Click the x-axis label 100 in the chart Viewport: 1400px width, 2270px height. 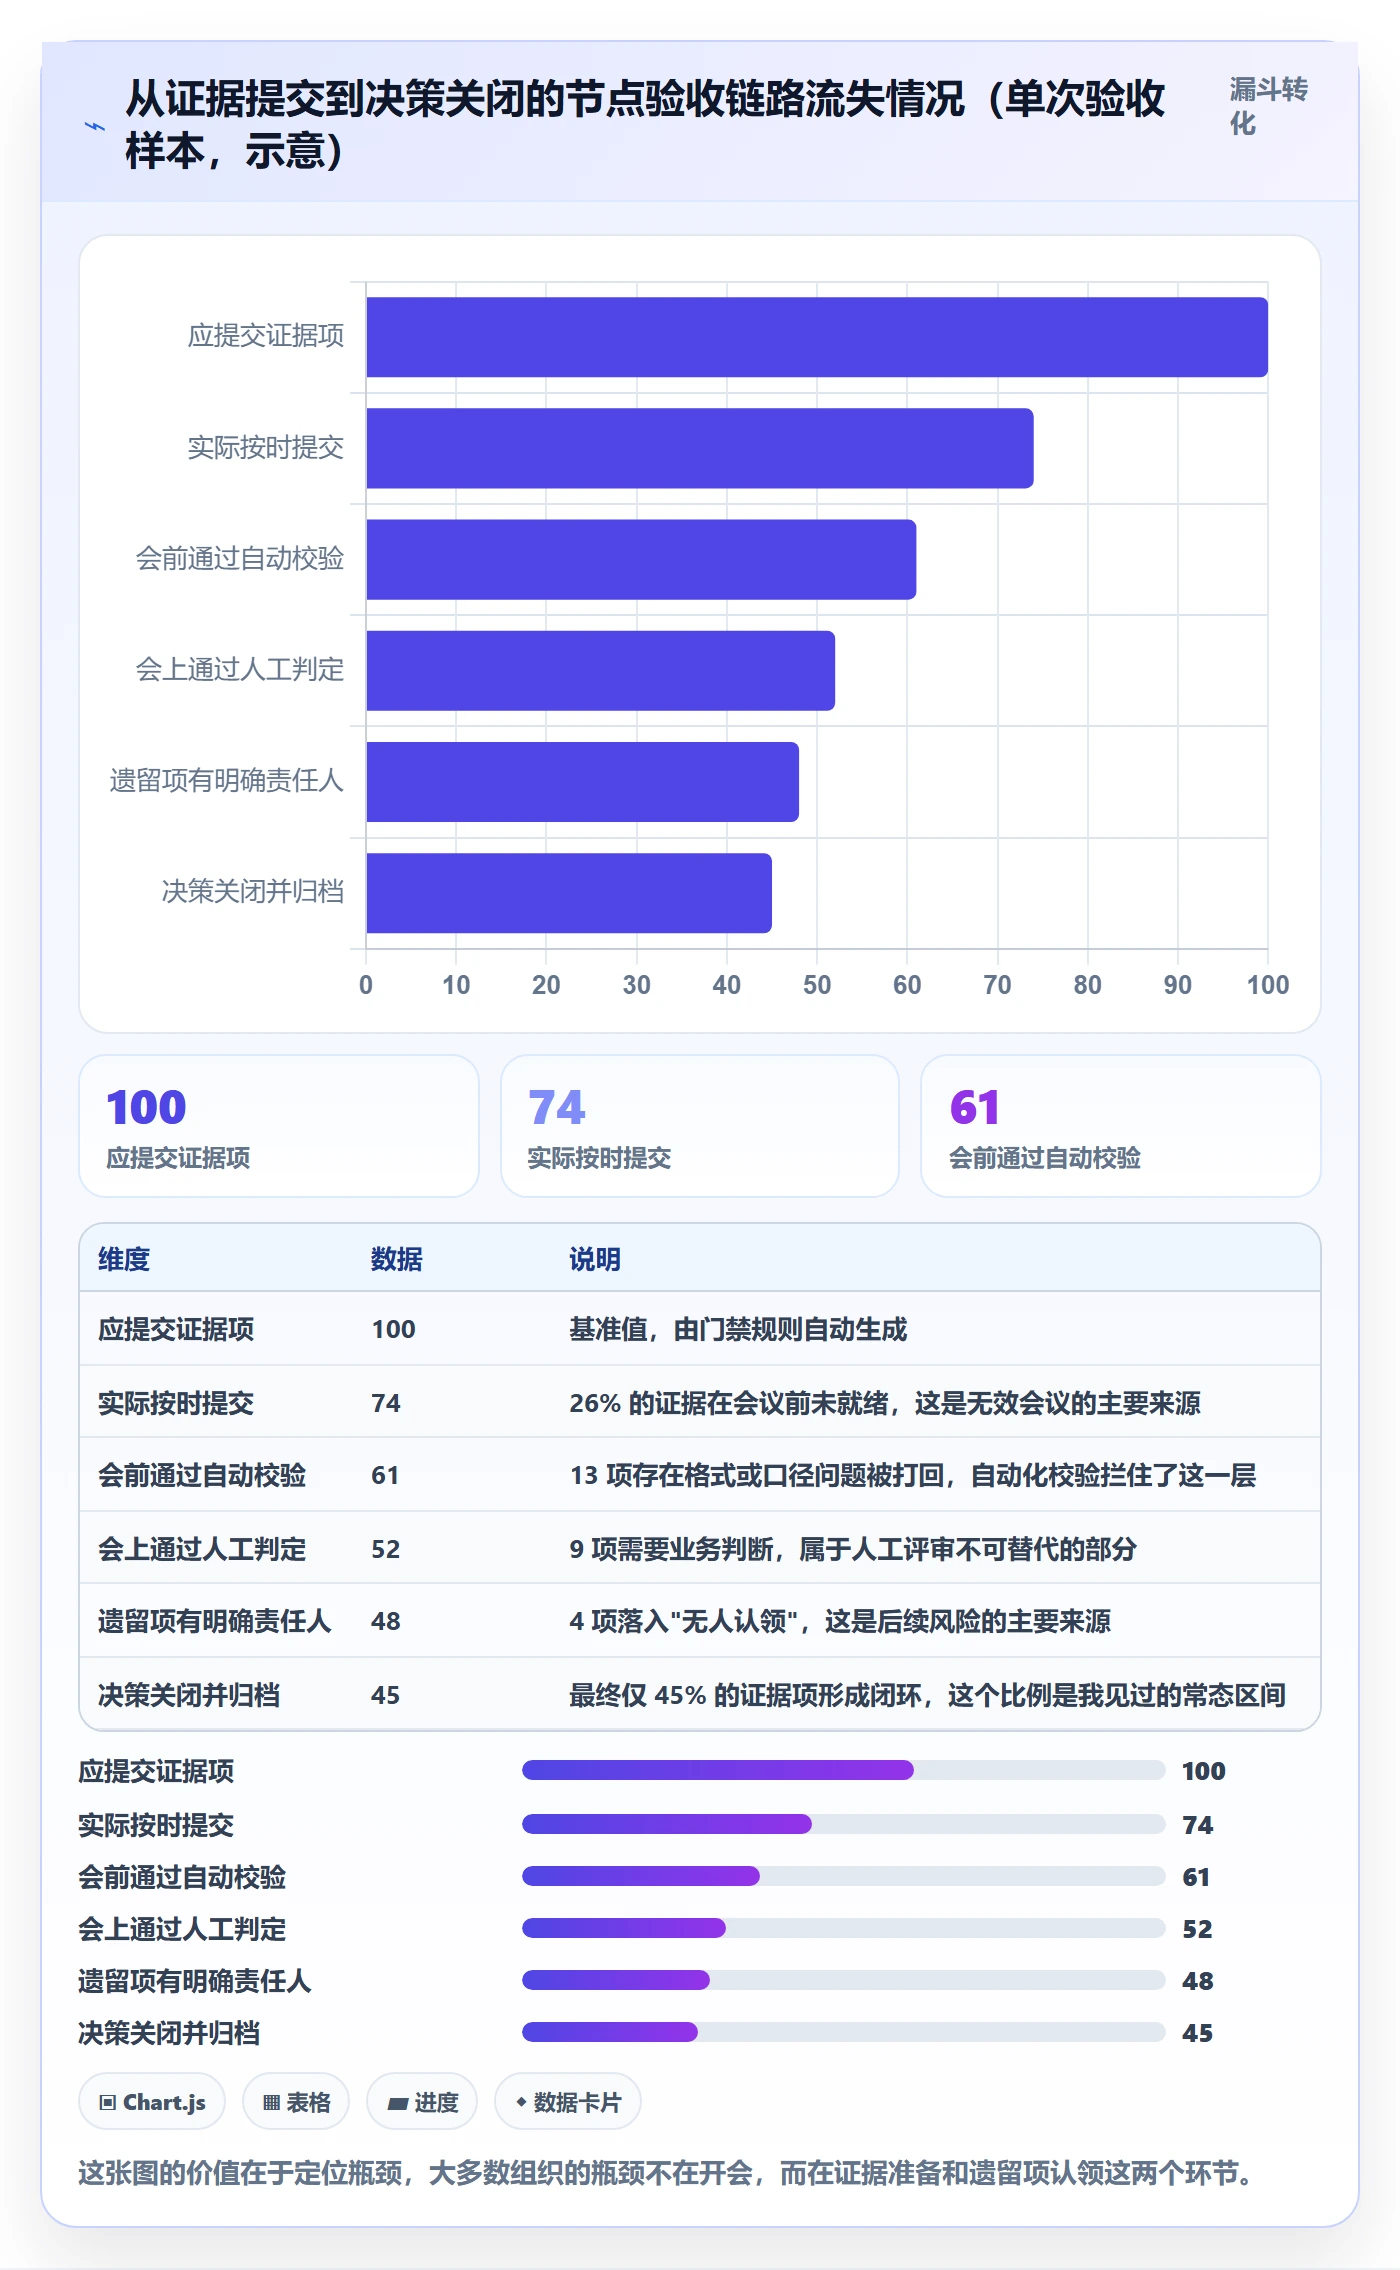tap(1268, 985)
